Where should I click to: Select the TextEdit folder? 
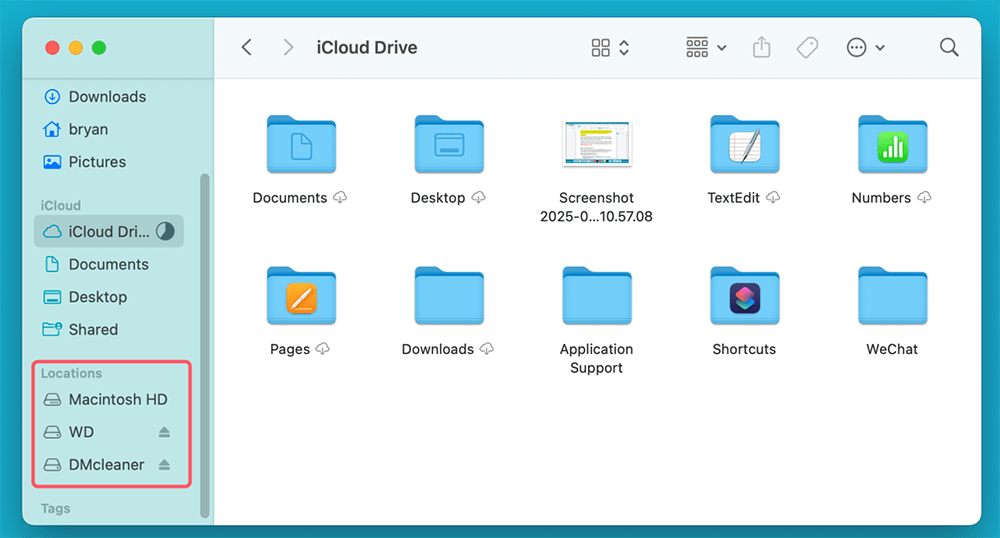click(x=745, y=144)
